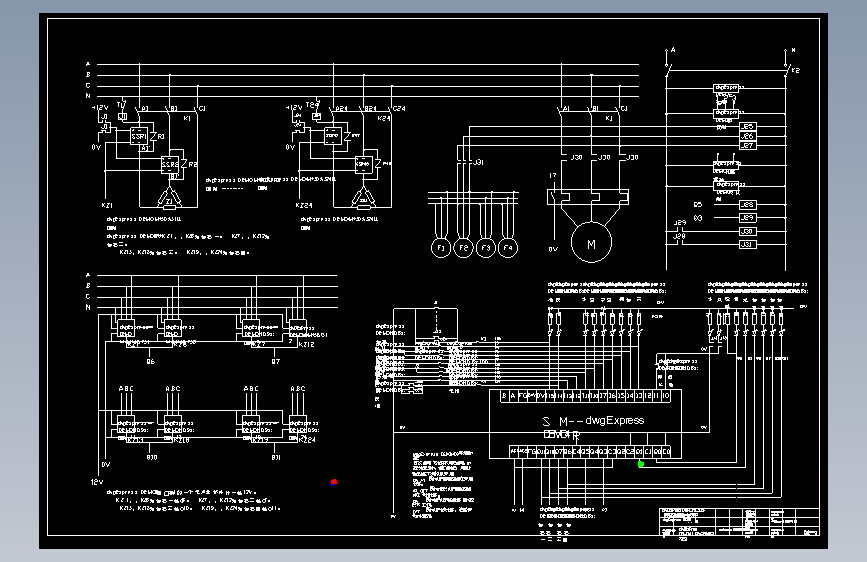Select the F2 circle symbol
The image size is (867, 562).
click(x=463, y=248)
